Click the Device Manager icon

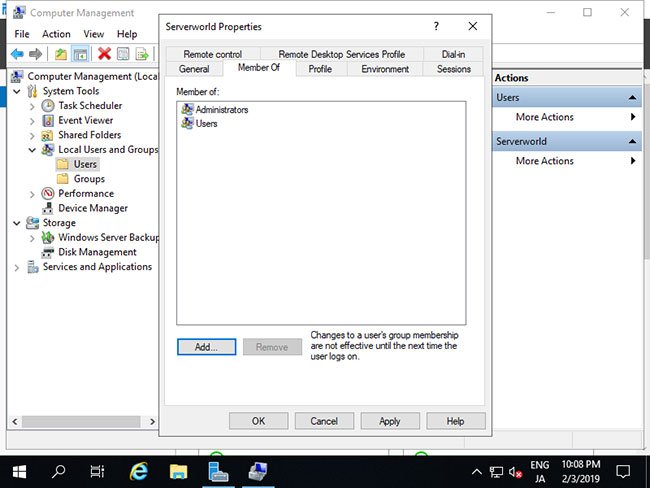tap(48, 208)
